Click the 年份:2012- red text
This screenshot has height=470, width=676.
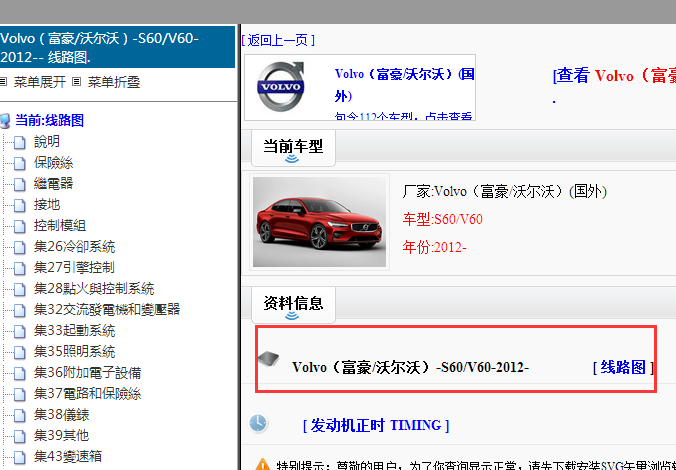click(434, 248)
